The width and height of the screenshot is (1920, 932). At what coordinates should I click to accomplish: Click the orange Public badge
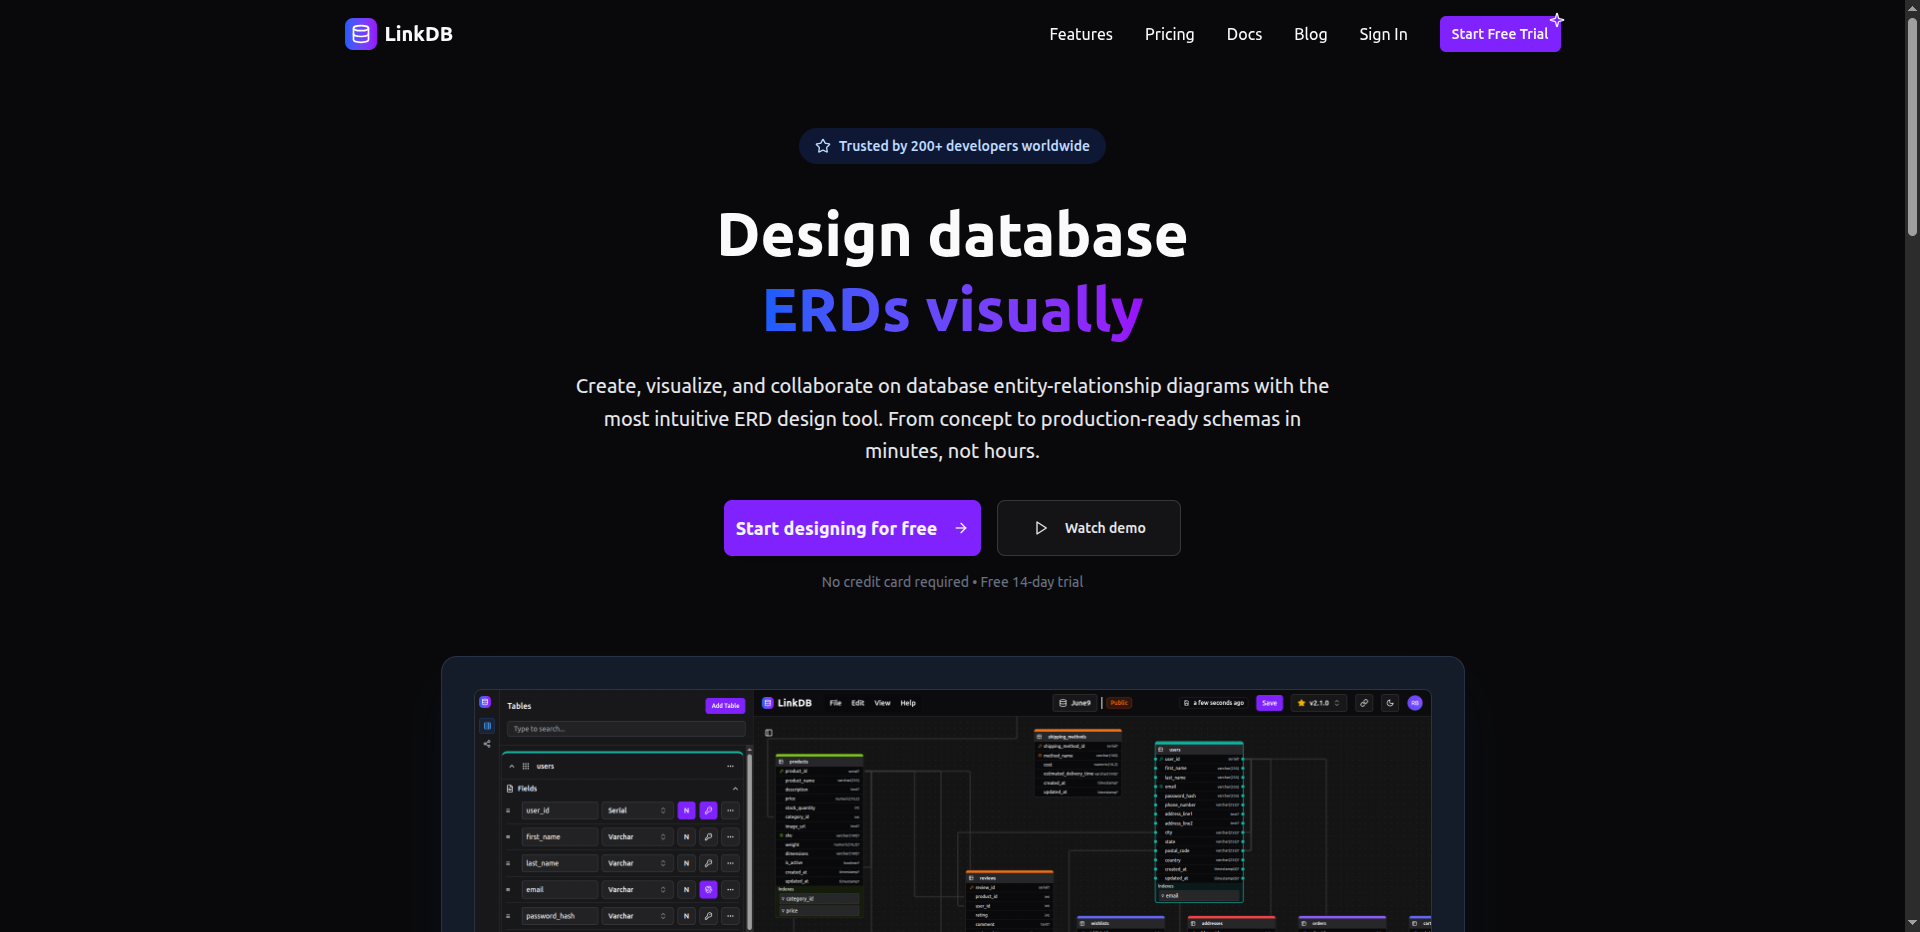(1119, 703)
